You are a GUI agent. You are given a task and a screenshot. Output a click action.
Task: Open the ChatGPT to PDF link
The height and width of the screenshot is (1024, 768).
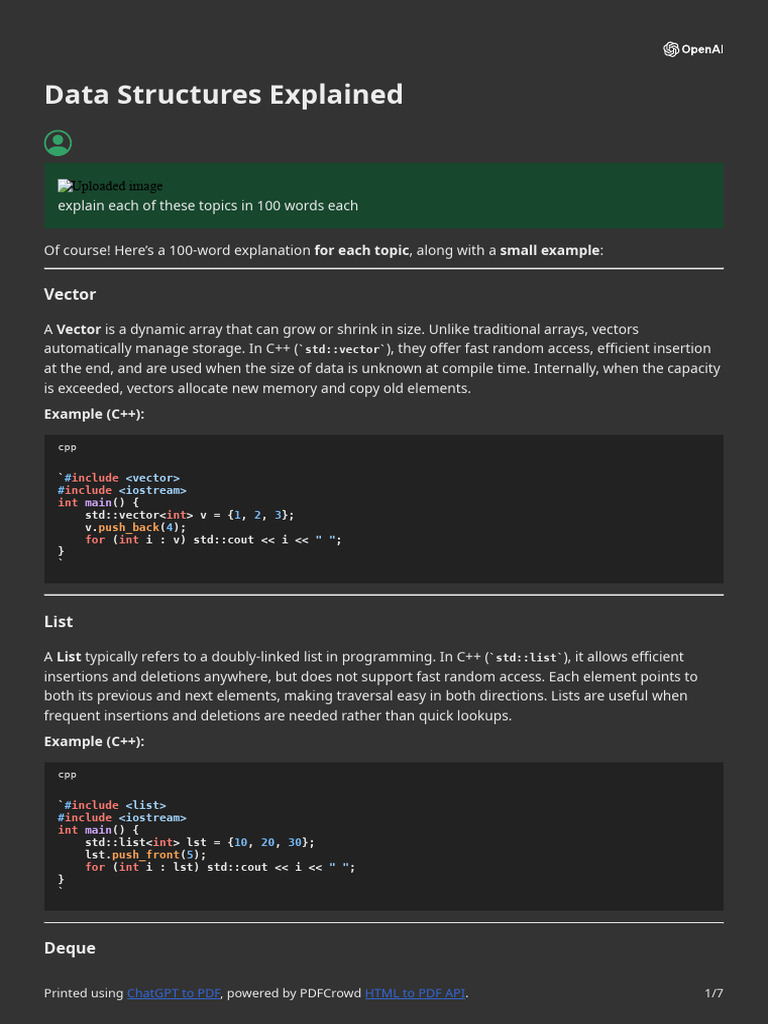(173, 993)
